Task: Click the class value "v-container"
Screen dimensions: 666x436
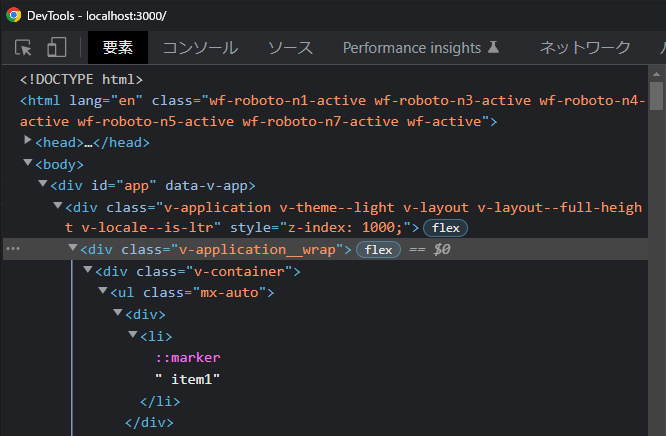Action: point(239,272)
